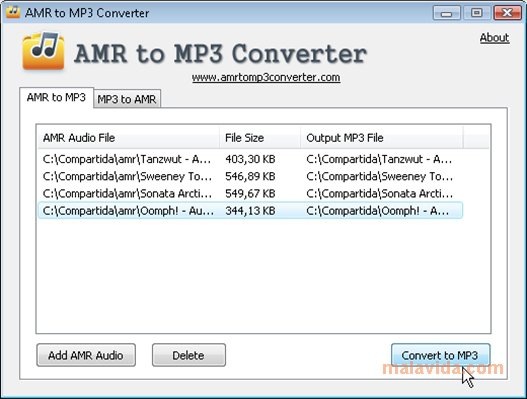Click output path C:\Compartida\Tanzwut
527x399 pixels.
[379, 159]
